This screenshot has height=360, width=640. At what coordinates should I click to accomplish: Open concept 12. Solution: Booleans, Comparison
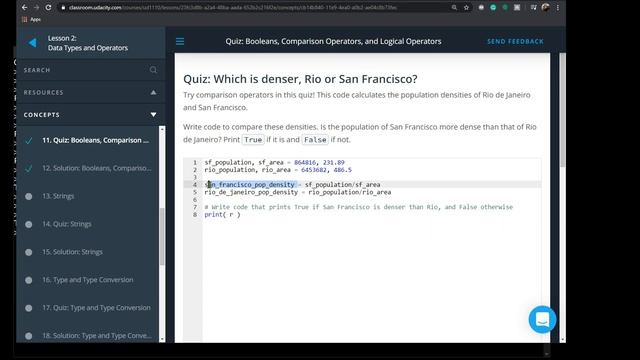[x=97, y=168]
